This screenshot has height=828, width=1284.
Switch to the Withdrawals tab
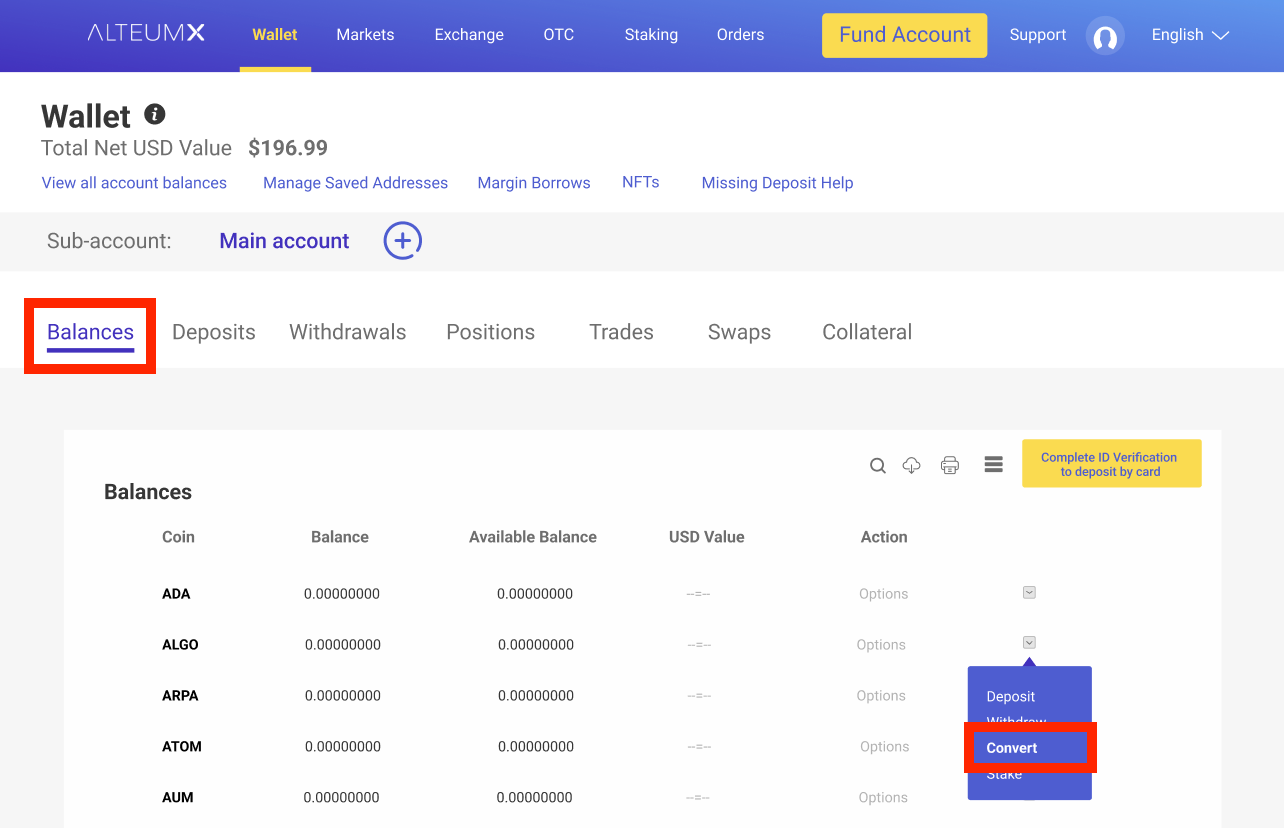point(348,332)
